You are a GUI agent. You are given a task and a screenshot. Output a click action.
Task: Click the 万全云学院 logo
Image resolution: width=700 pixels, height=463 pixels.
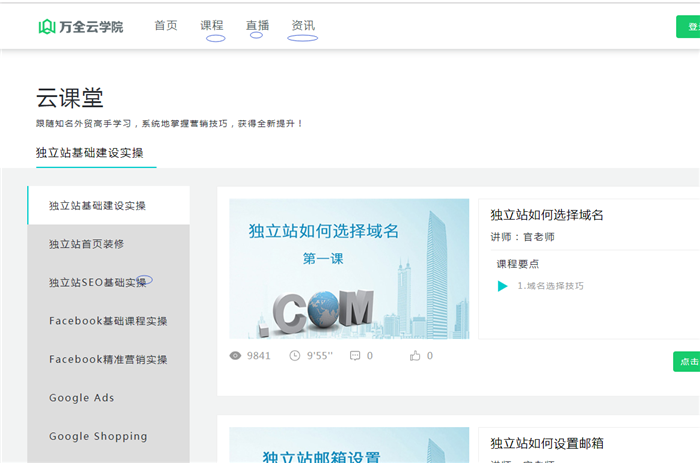pos(81,27)
